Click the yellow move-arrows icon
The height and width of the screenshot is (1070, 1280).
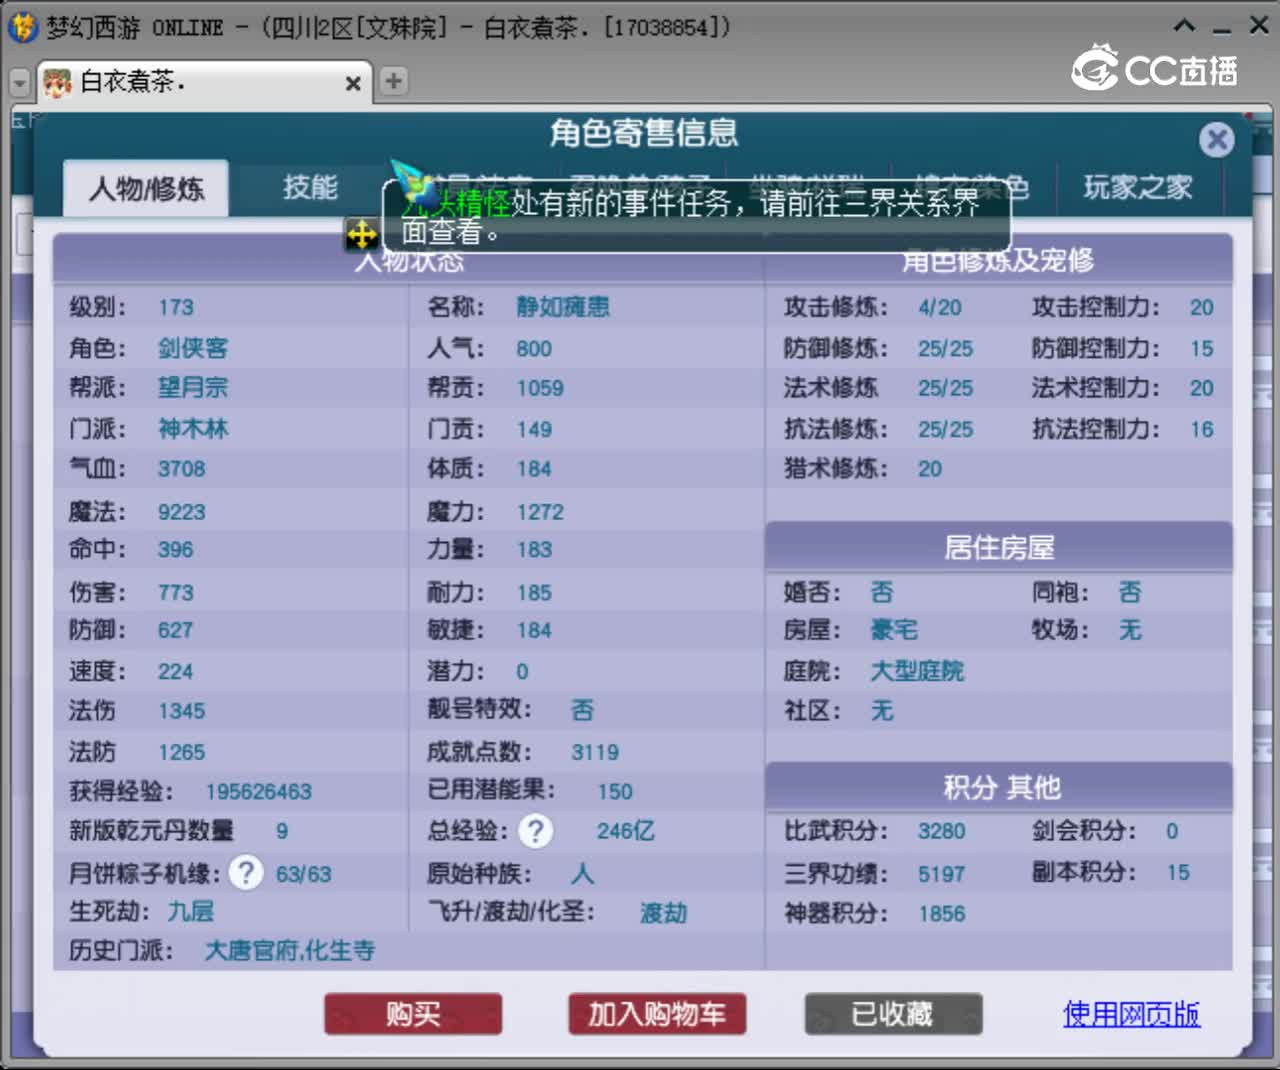pos(361,235)
